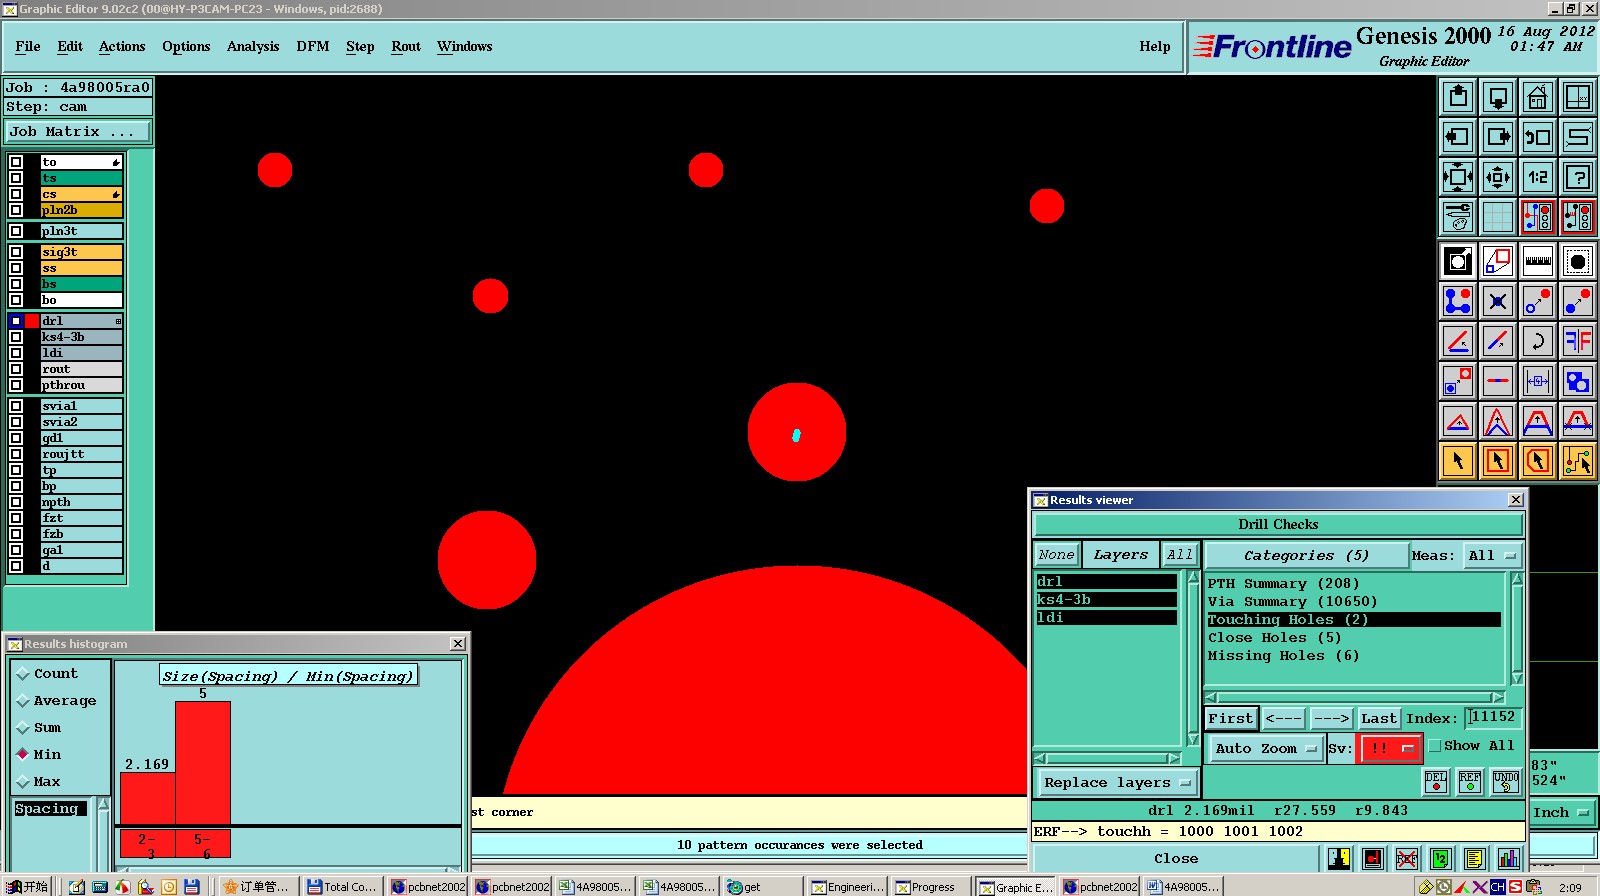The height and width of the screenshot is (896, 1600).
Task: Open the Edit menu
Action: pos(70,47)
